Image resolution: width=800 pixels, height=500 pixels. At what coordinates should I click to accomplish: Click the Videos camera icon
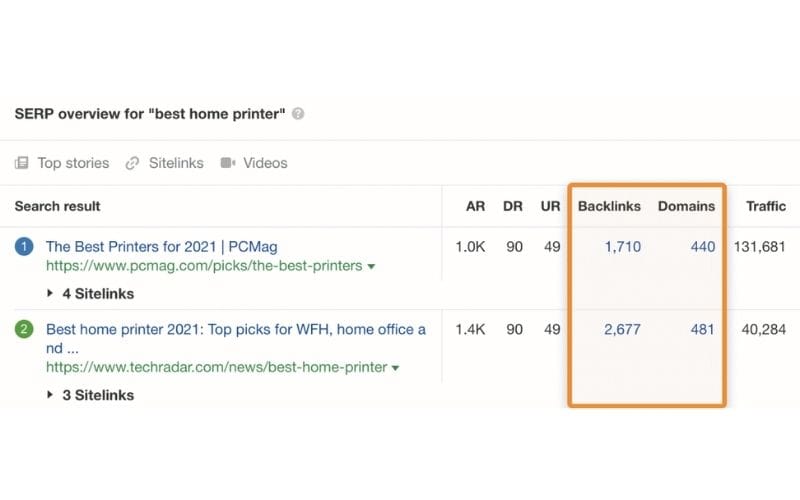(228, 163)
